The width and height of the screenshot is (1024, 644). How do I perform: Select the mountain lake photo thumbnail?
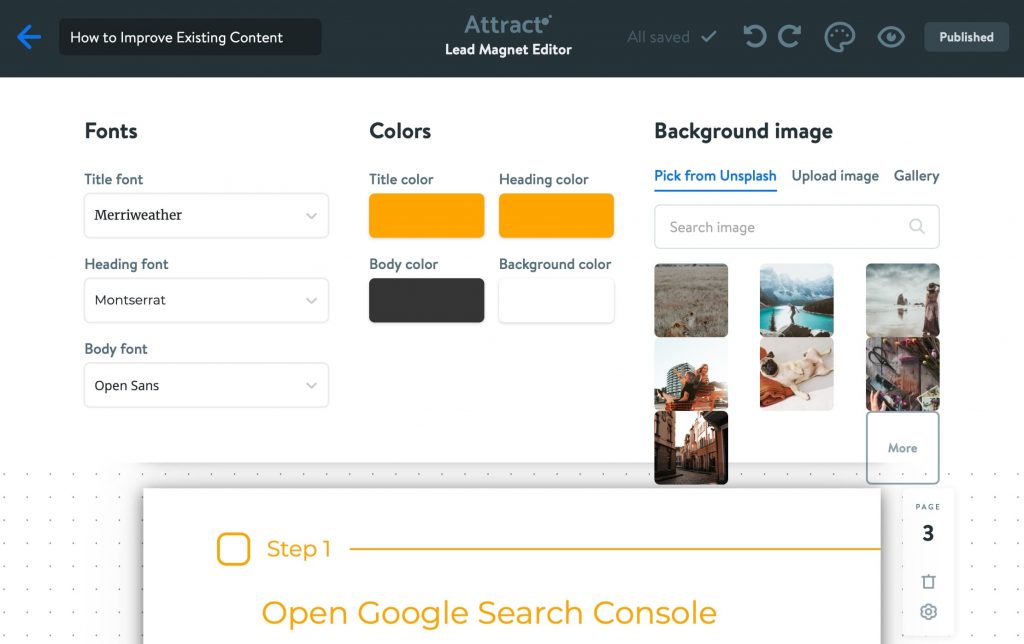pos(797,299)
